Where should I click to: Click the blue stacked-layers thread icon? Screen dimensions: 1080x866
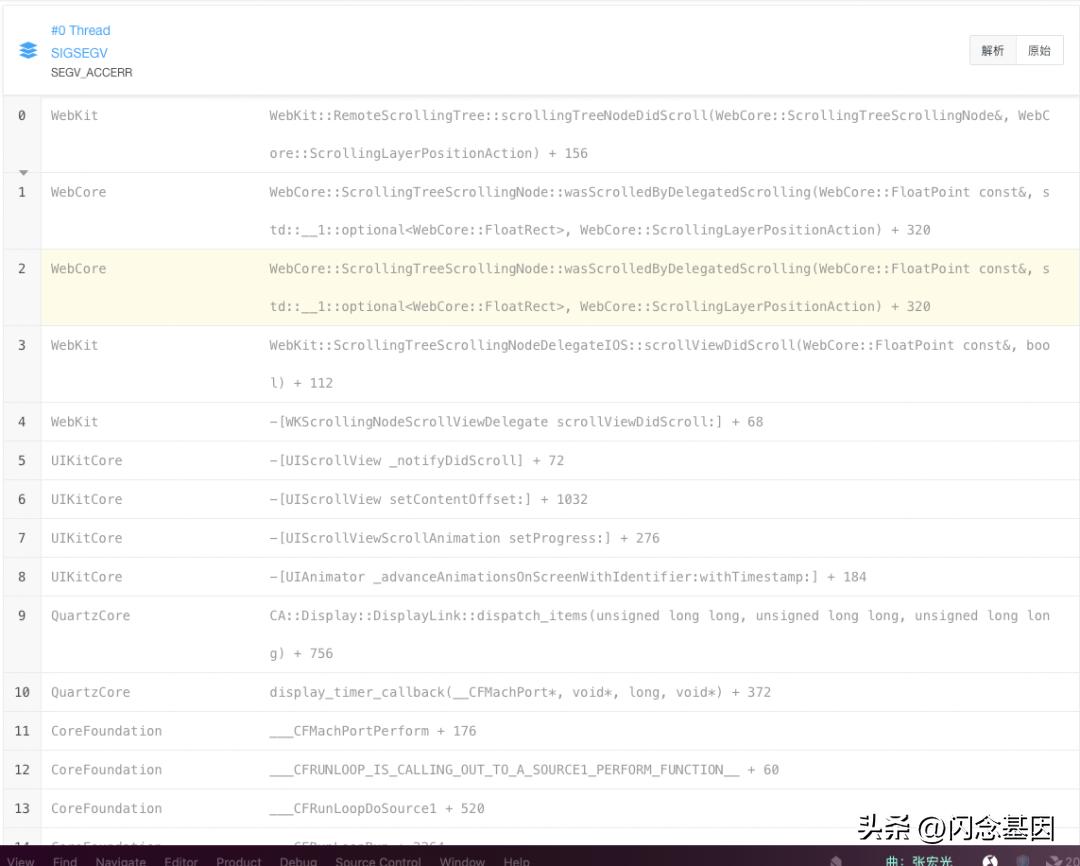click(28, 49)
